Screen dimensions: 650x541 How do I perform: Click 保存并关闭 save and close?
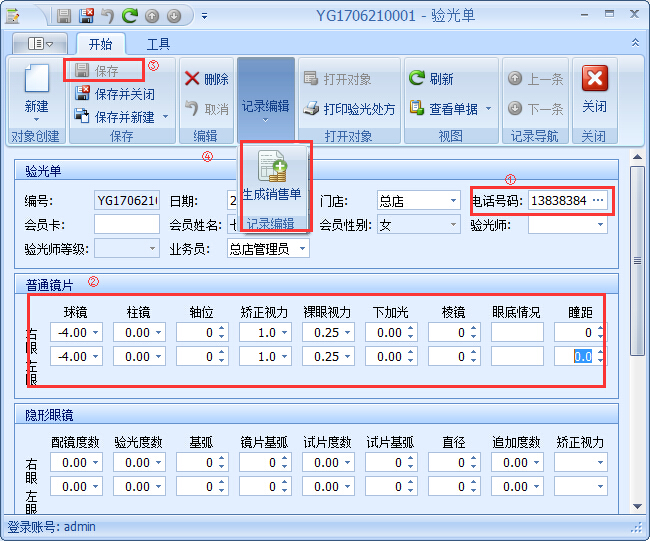coord(115,94)
